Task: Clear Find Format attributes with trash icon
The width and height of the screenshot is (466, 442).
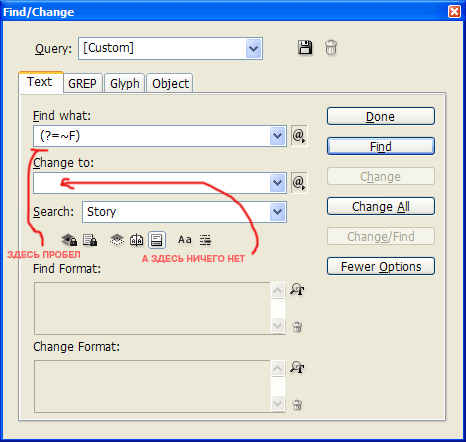Action: pos(297,327)
